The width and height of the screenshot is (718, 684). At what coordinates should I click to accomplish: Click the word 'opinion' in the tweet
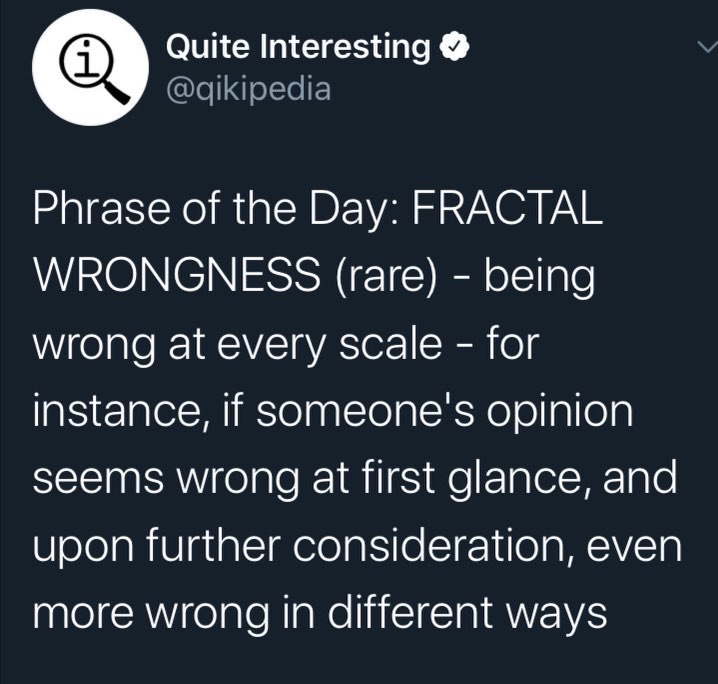click(559, 412)
